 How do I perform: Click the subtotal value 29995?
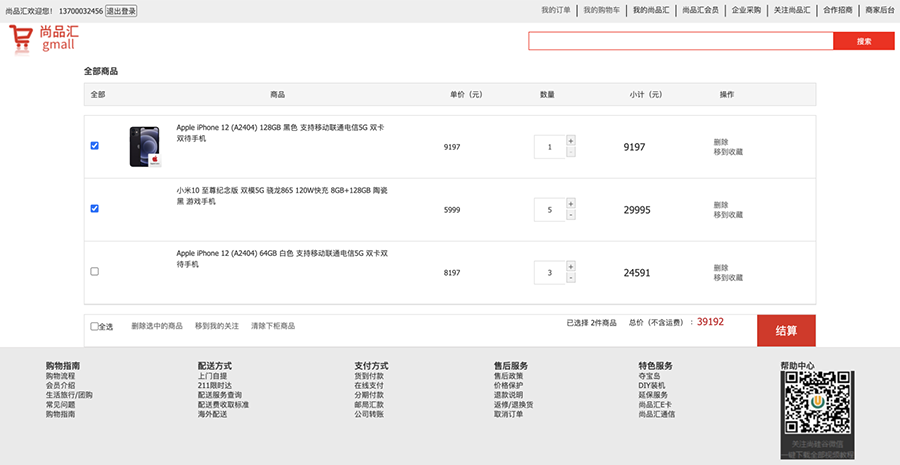click(x=637, y=210)
